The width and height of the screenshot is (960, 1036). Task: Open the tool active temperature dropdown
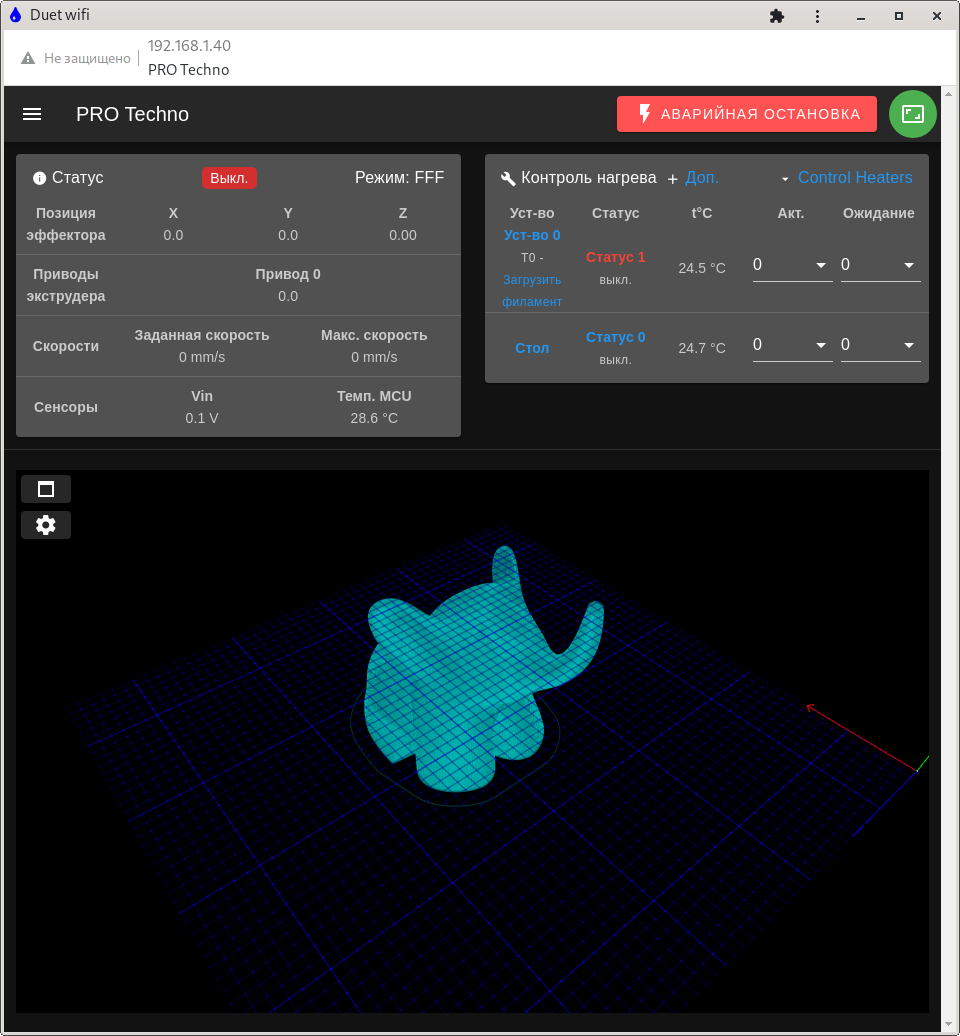coord(792,265)
